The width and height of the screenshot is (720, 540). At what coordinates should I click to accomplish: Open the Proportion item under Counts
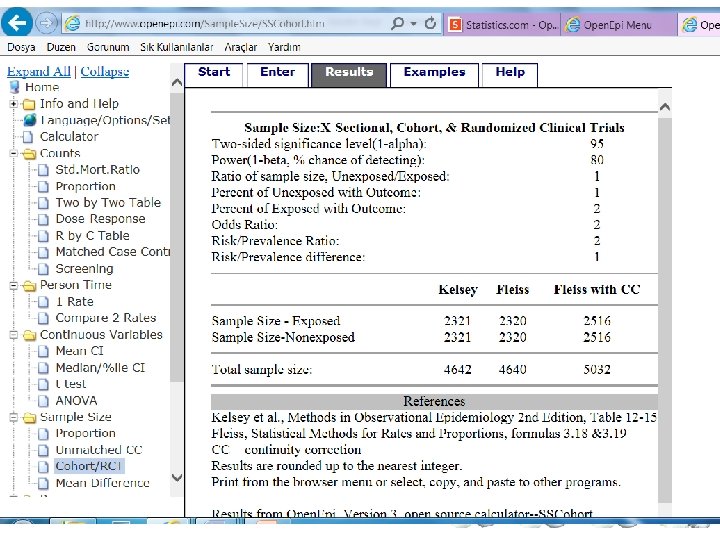click(85, 186)
